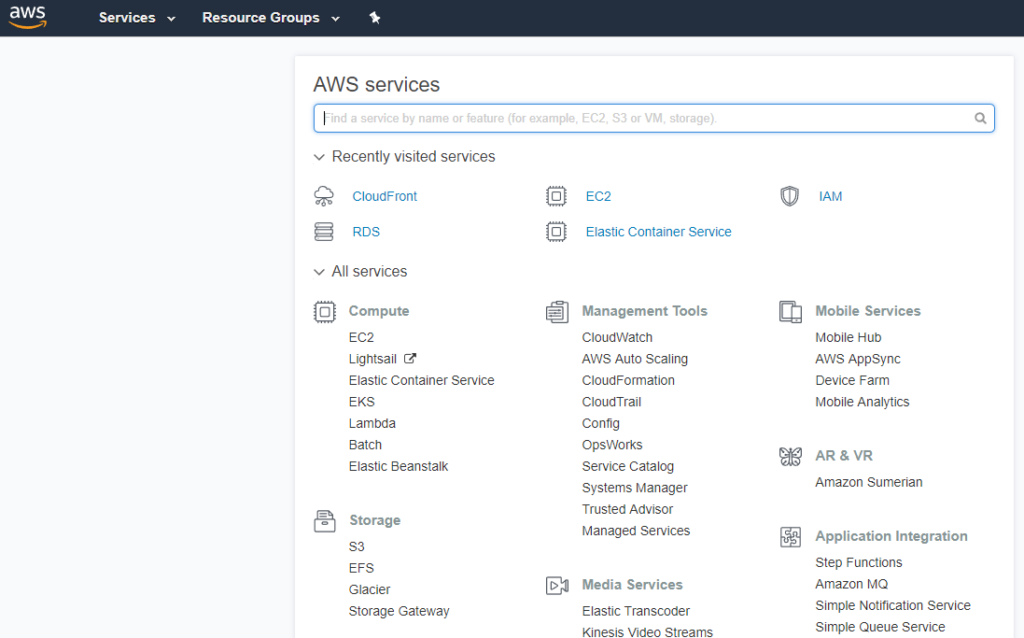Click the external link icon beside Lightsail
The width and height of the screenshot is (1024, 638).
[x=409, y=359]
